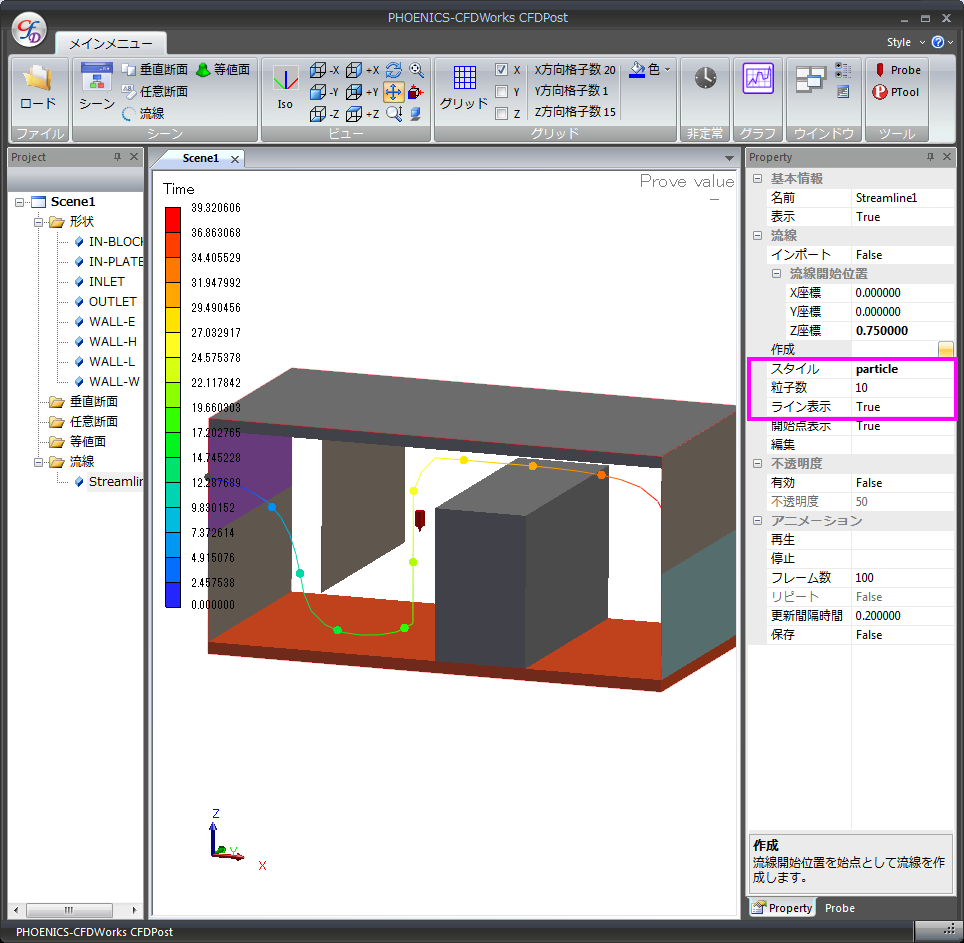Click the グラフ graph icon
Image resolution: width=964 pixels, height=943 pixels.
757,79
